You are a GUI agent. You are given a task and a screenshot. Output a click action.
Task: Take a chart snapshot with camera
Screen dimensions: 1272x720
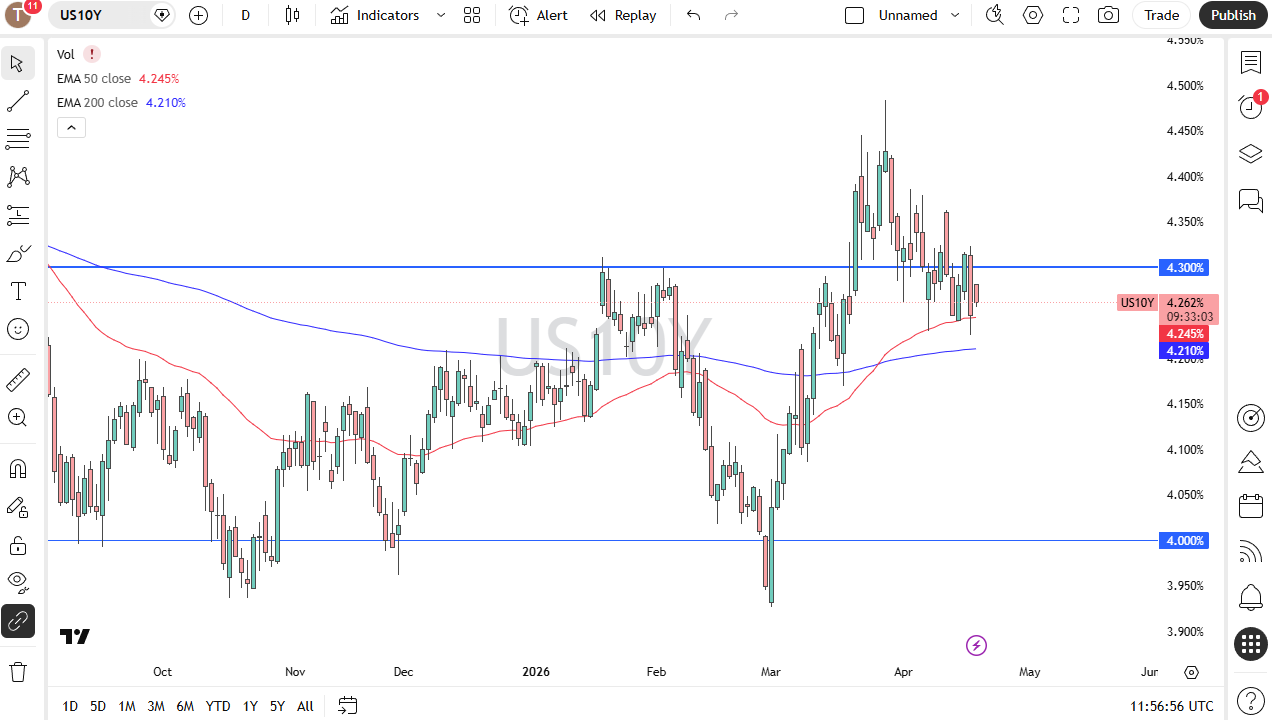click(x=1108, y=15)
